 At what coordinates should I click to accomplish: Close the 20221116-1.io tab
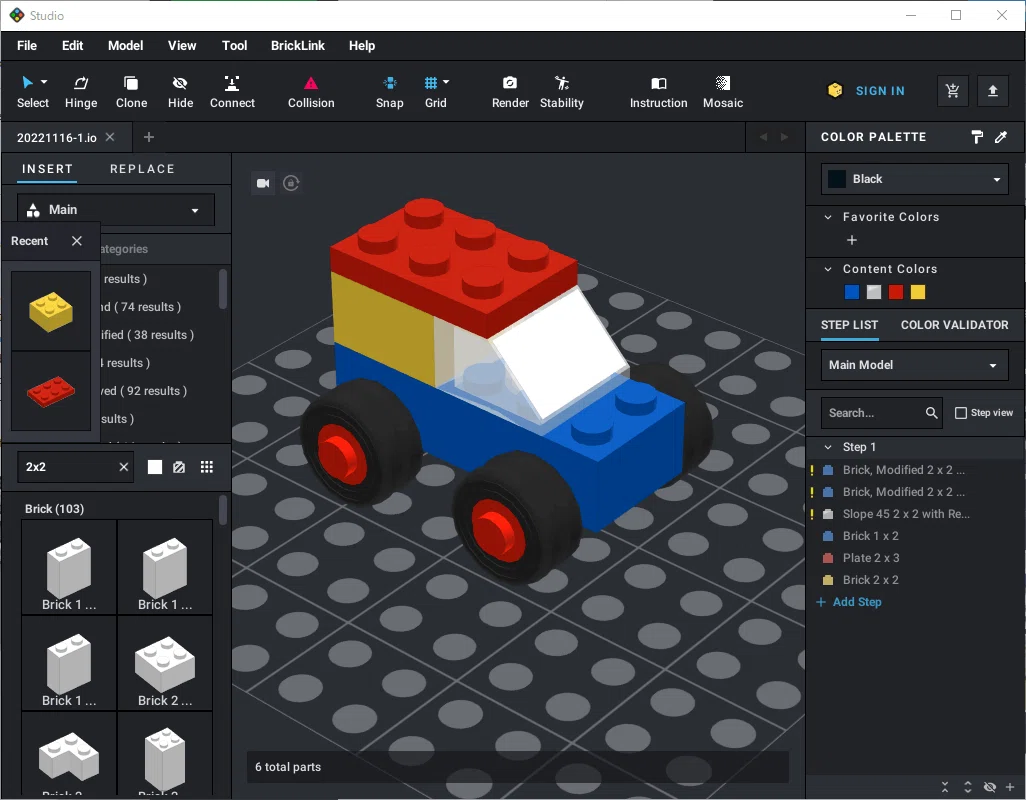pyautogui.click(x=110, y=137)
